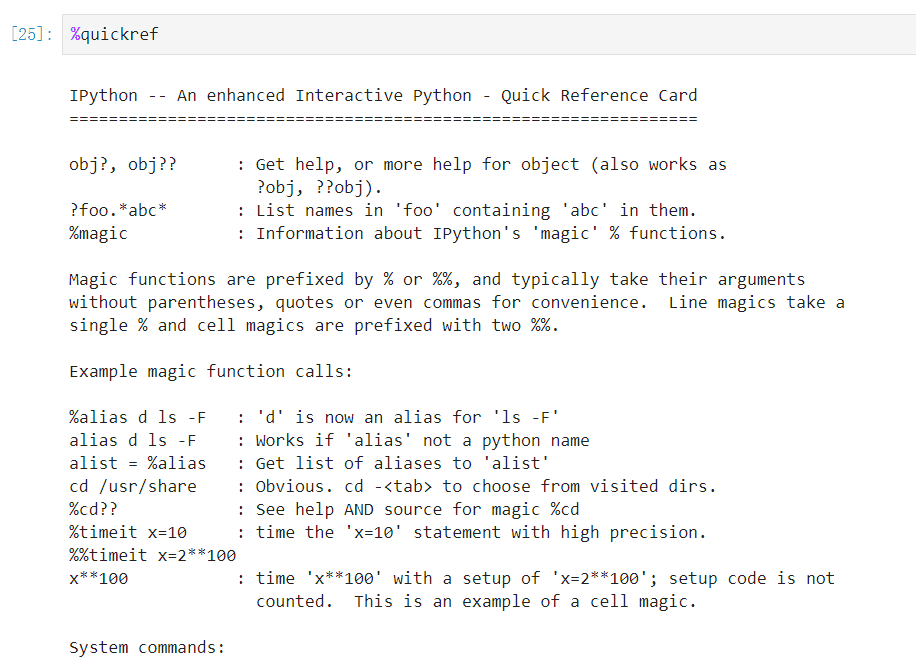Screen dimensions: 916x659
Task: Click the '%timeit x=10' example
Action: (x=127, y=533)
